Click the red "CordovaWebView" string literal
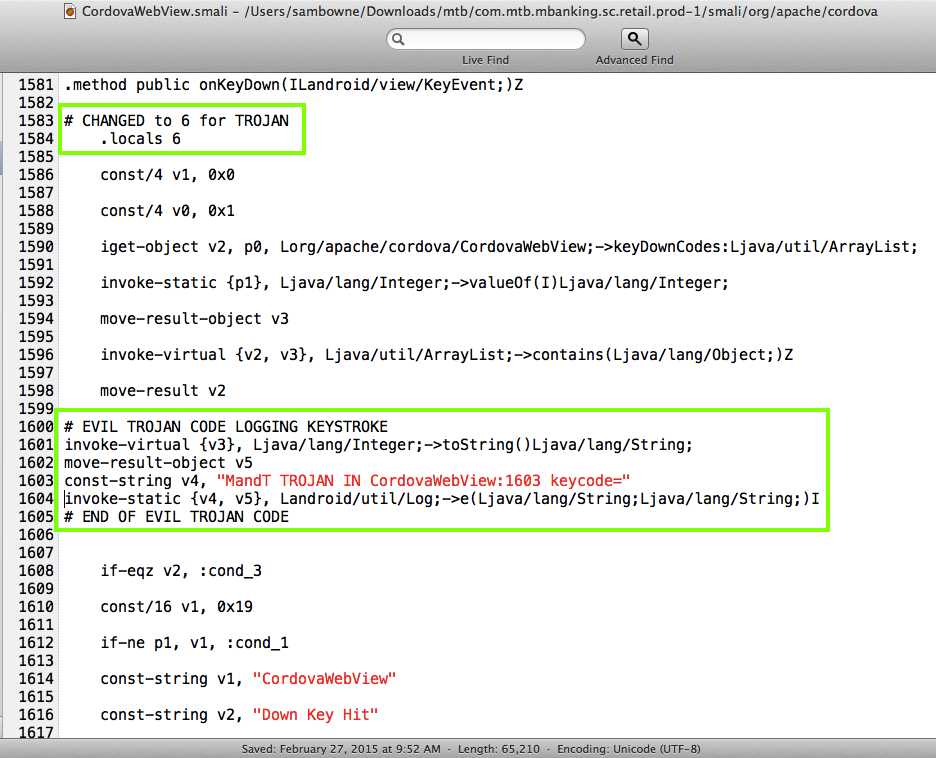This screenshot has width=936, height=758. (x=324, y=679)
